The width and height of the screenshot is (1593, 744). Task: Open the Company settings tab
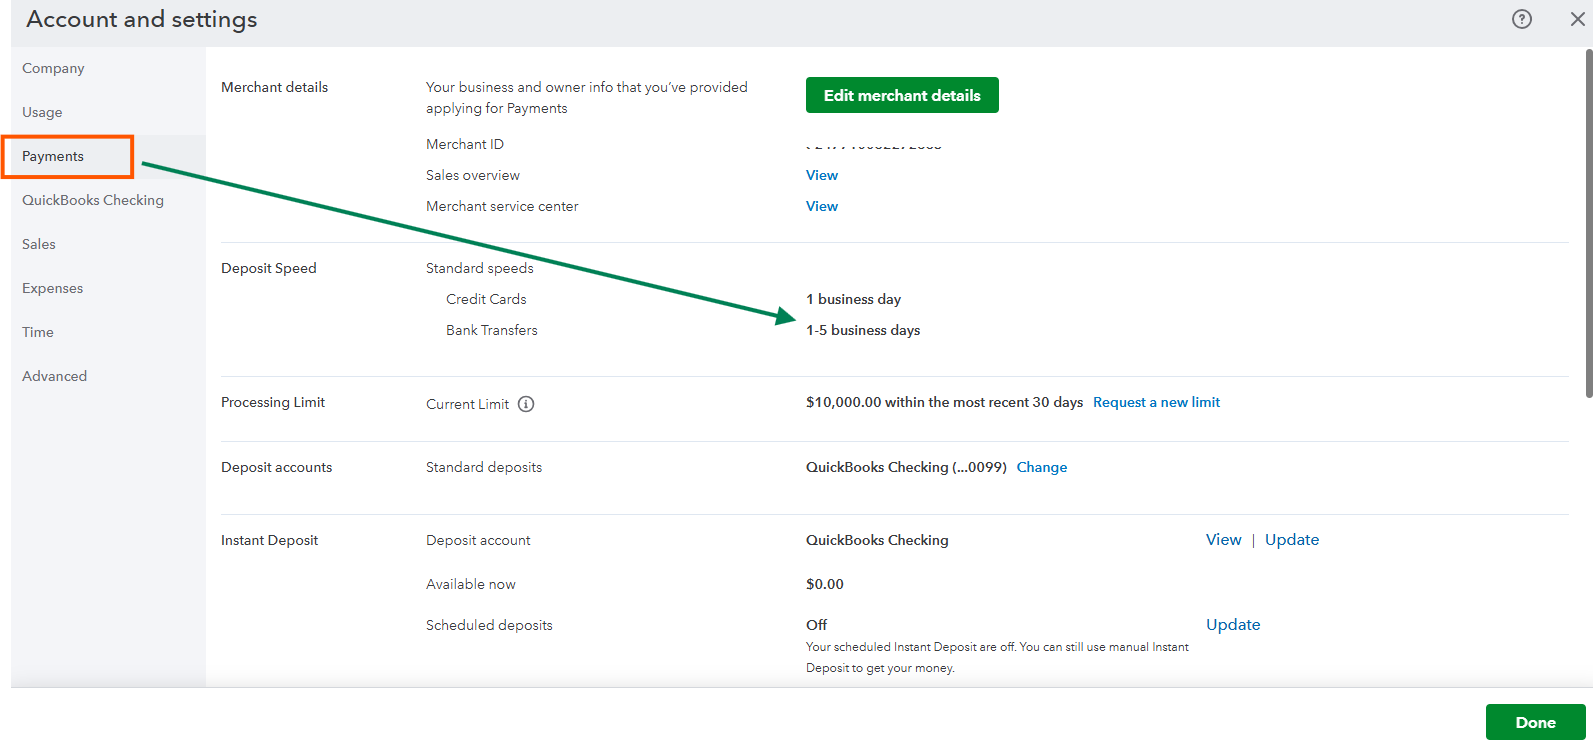[x=53, y=68]
